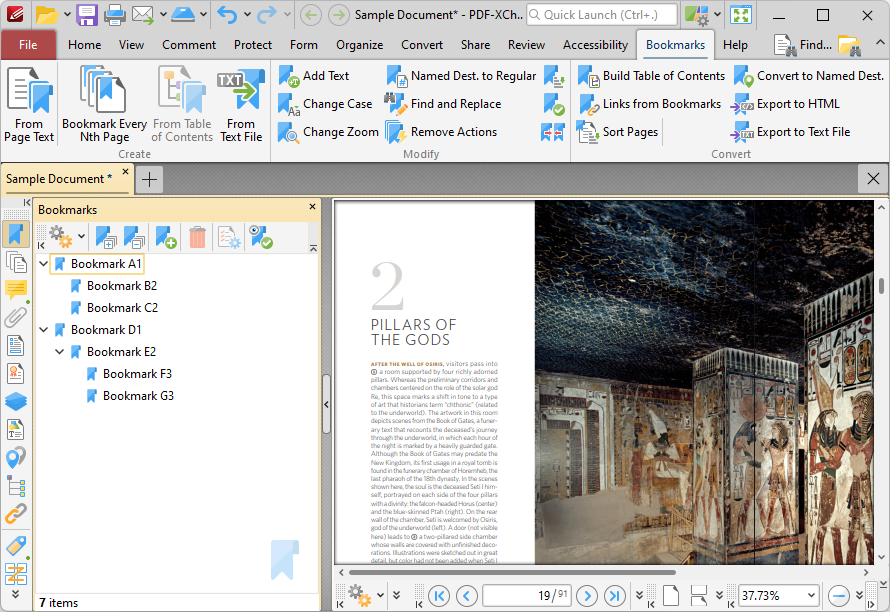Open the Layers pane from the sidebar
This screenshot has height=612, width=890.
coord(16,401)
